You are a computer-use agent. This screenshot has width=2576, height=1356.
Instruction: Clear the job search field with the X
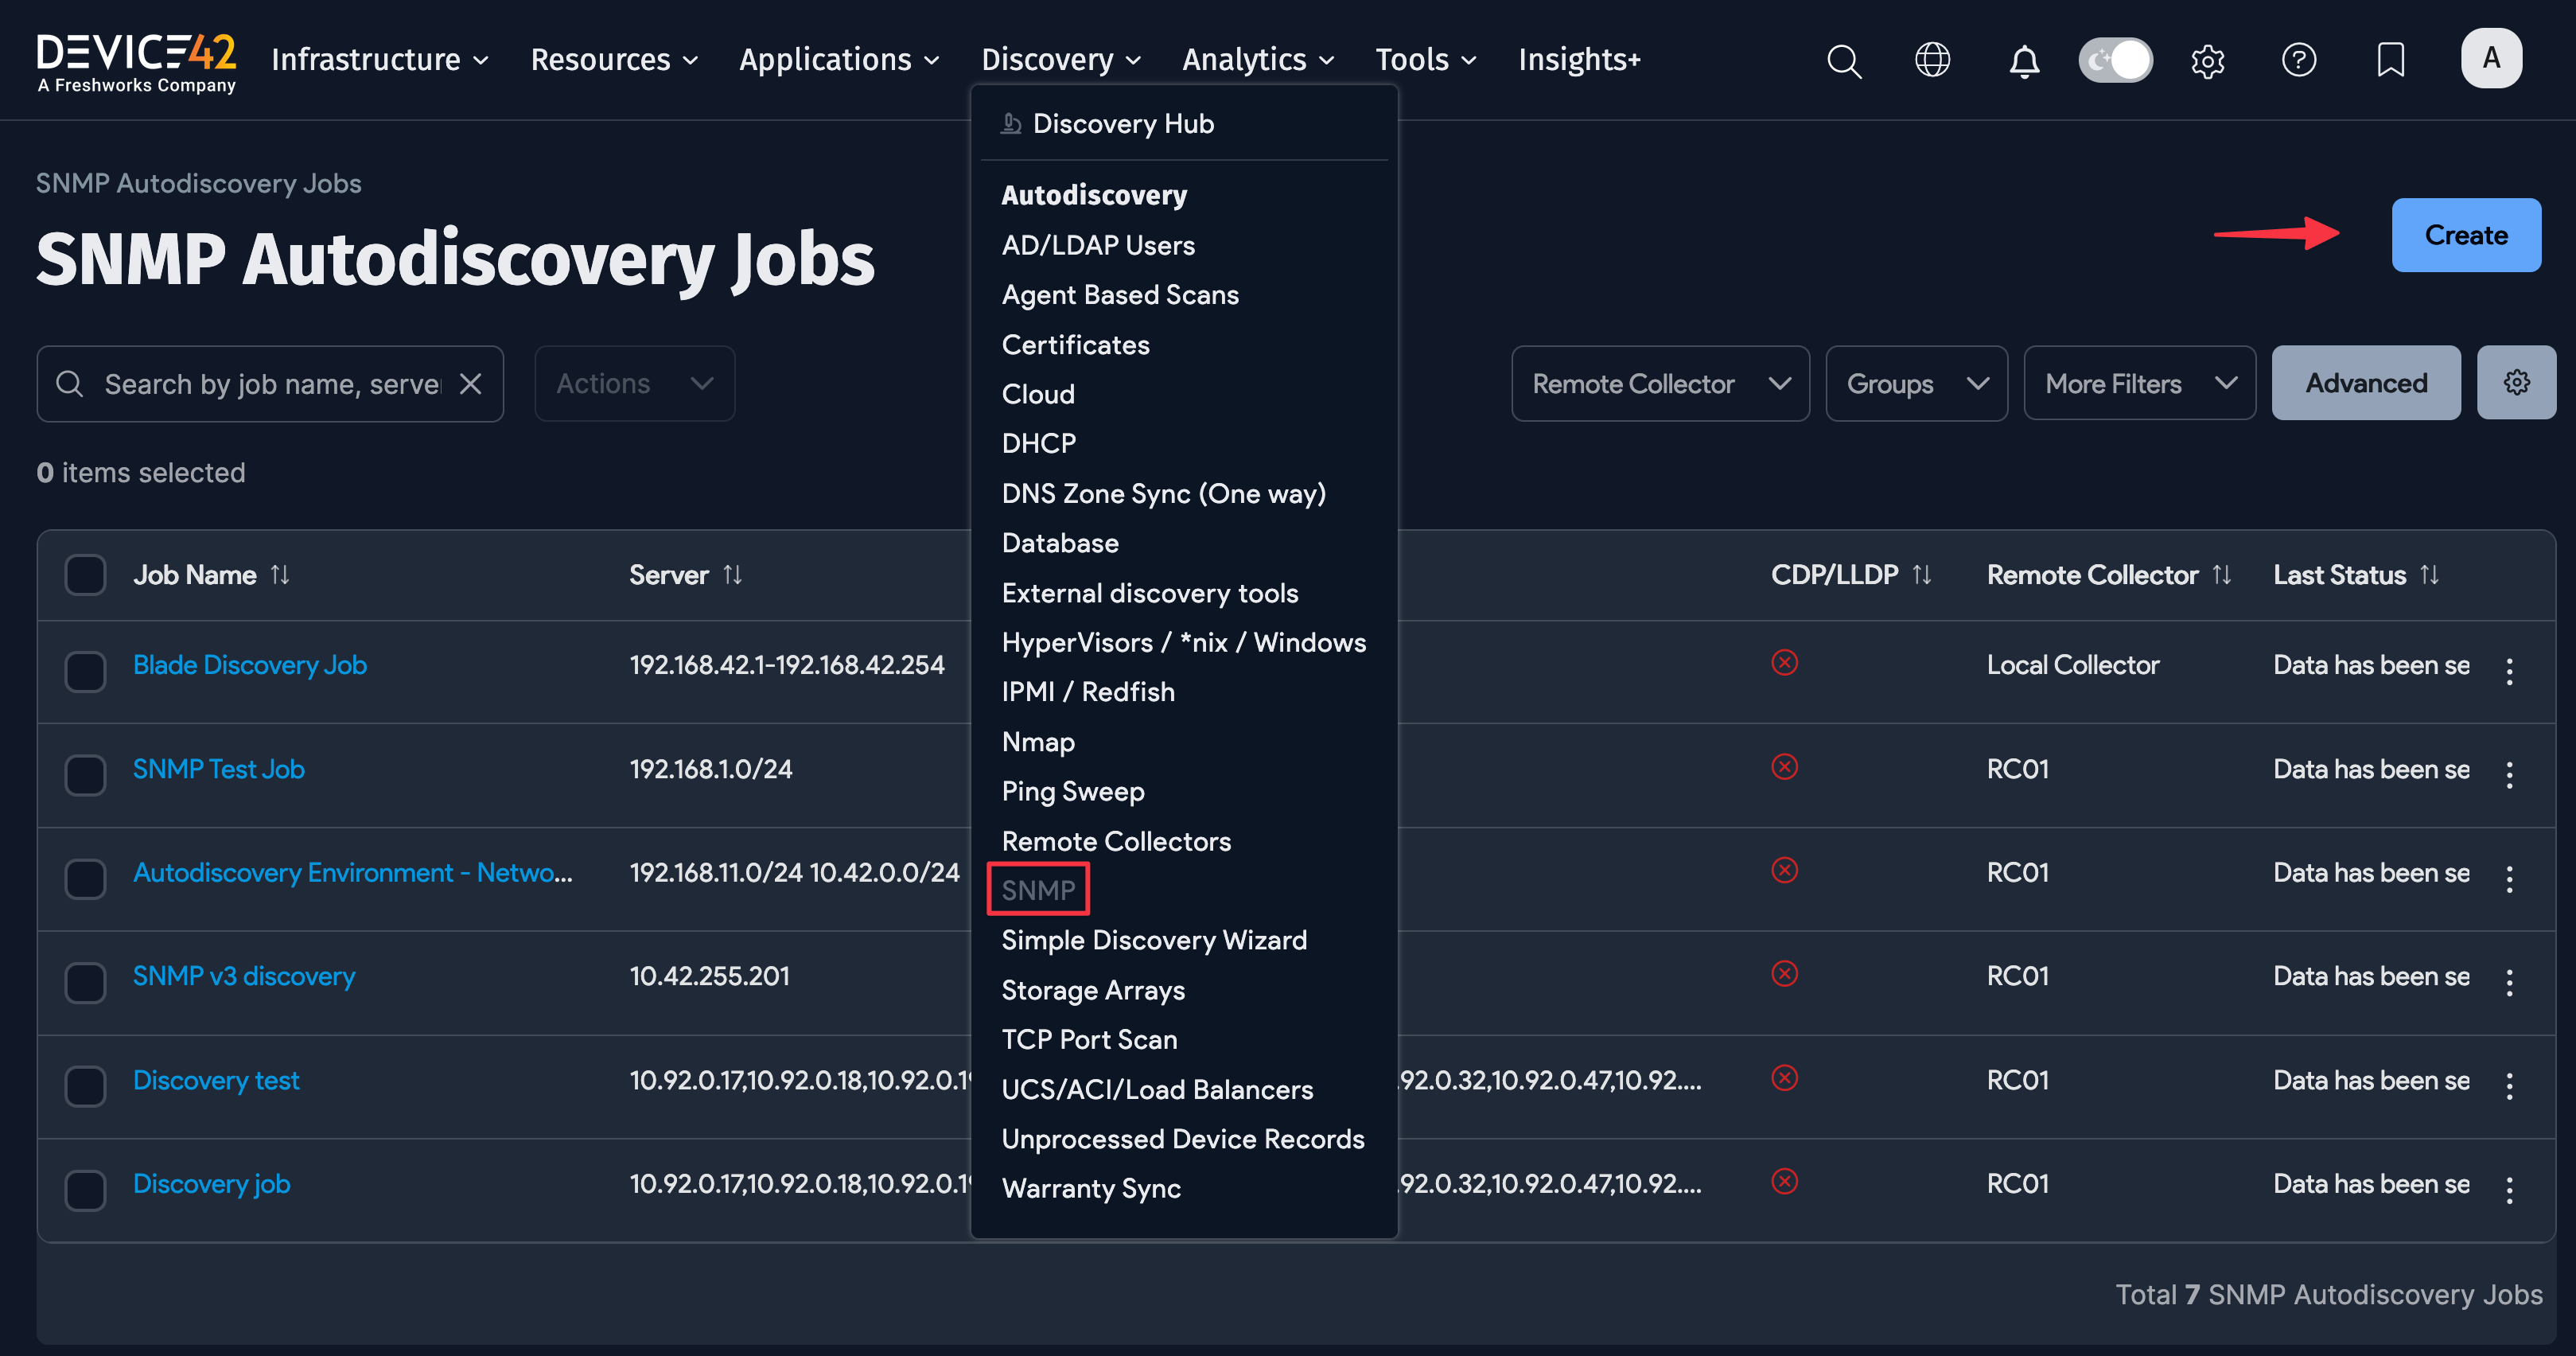(471, 383)
